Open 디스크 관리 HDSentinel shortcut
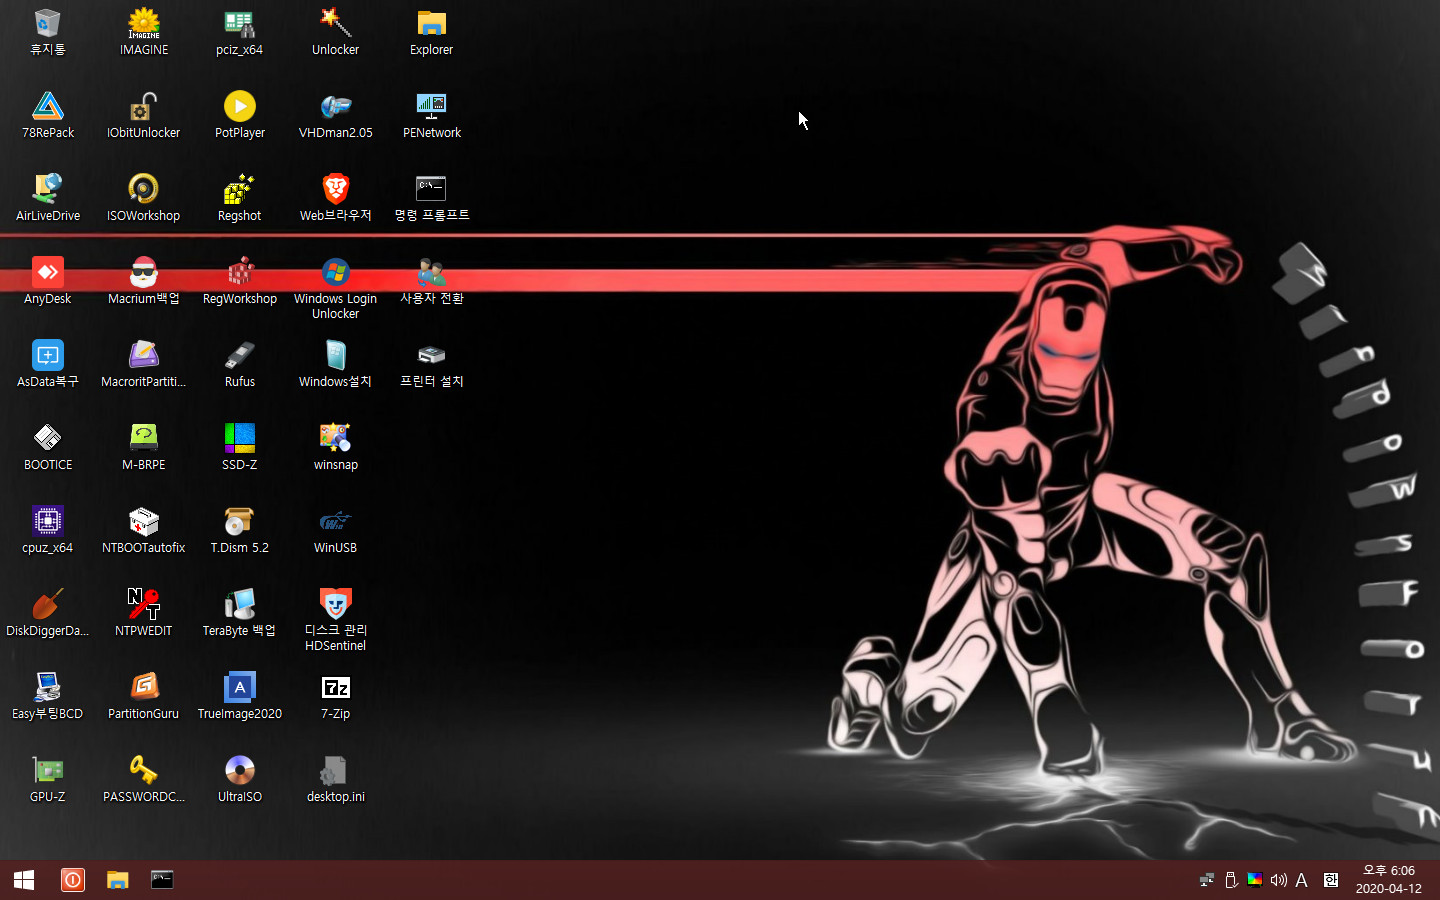The height and width of the screenshot is (900, 1440). 336,620
